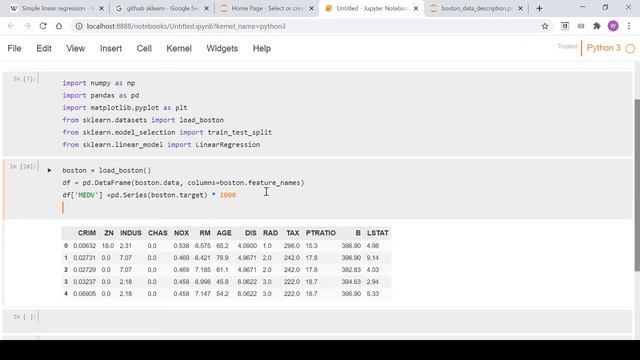Click the 2.94 LSTAT value
Viewport: 640px width, 360px height.
click(373, 282)
